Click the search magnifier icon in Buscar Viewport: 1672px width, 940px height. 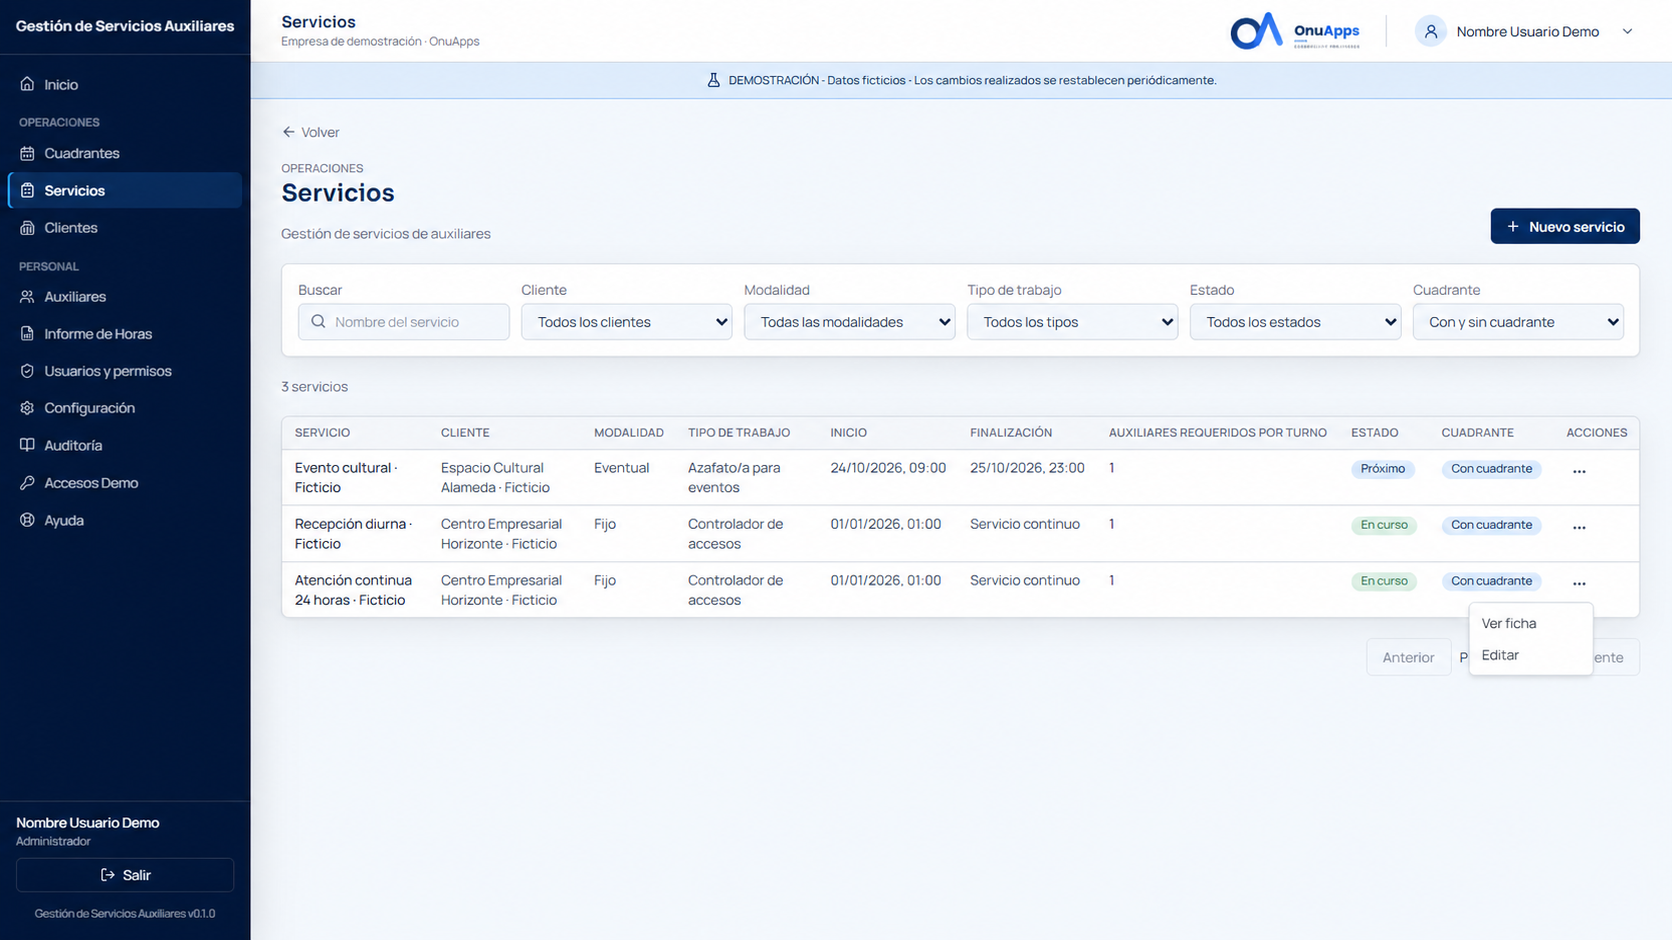coord(318,322)
